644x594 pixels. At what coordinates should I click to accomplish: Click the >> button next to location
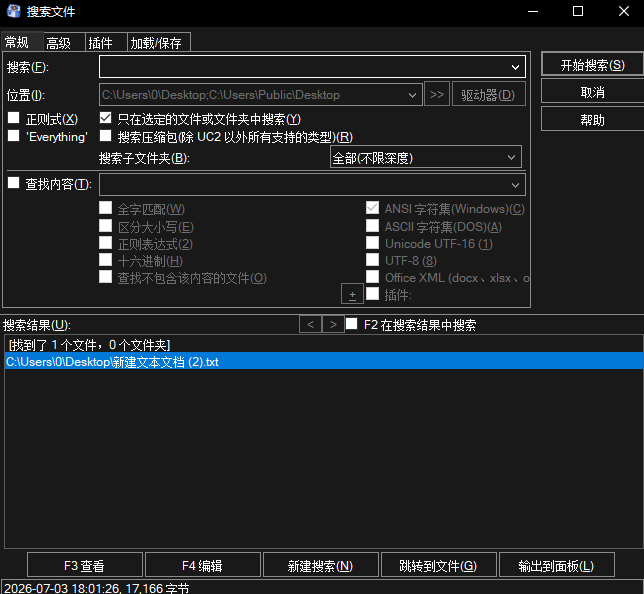(437, 94)
